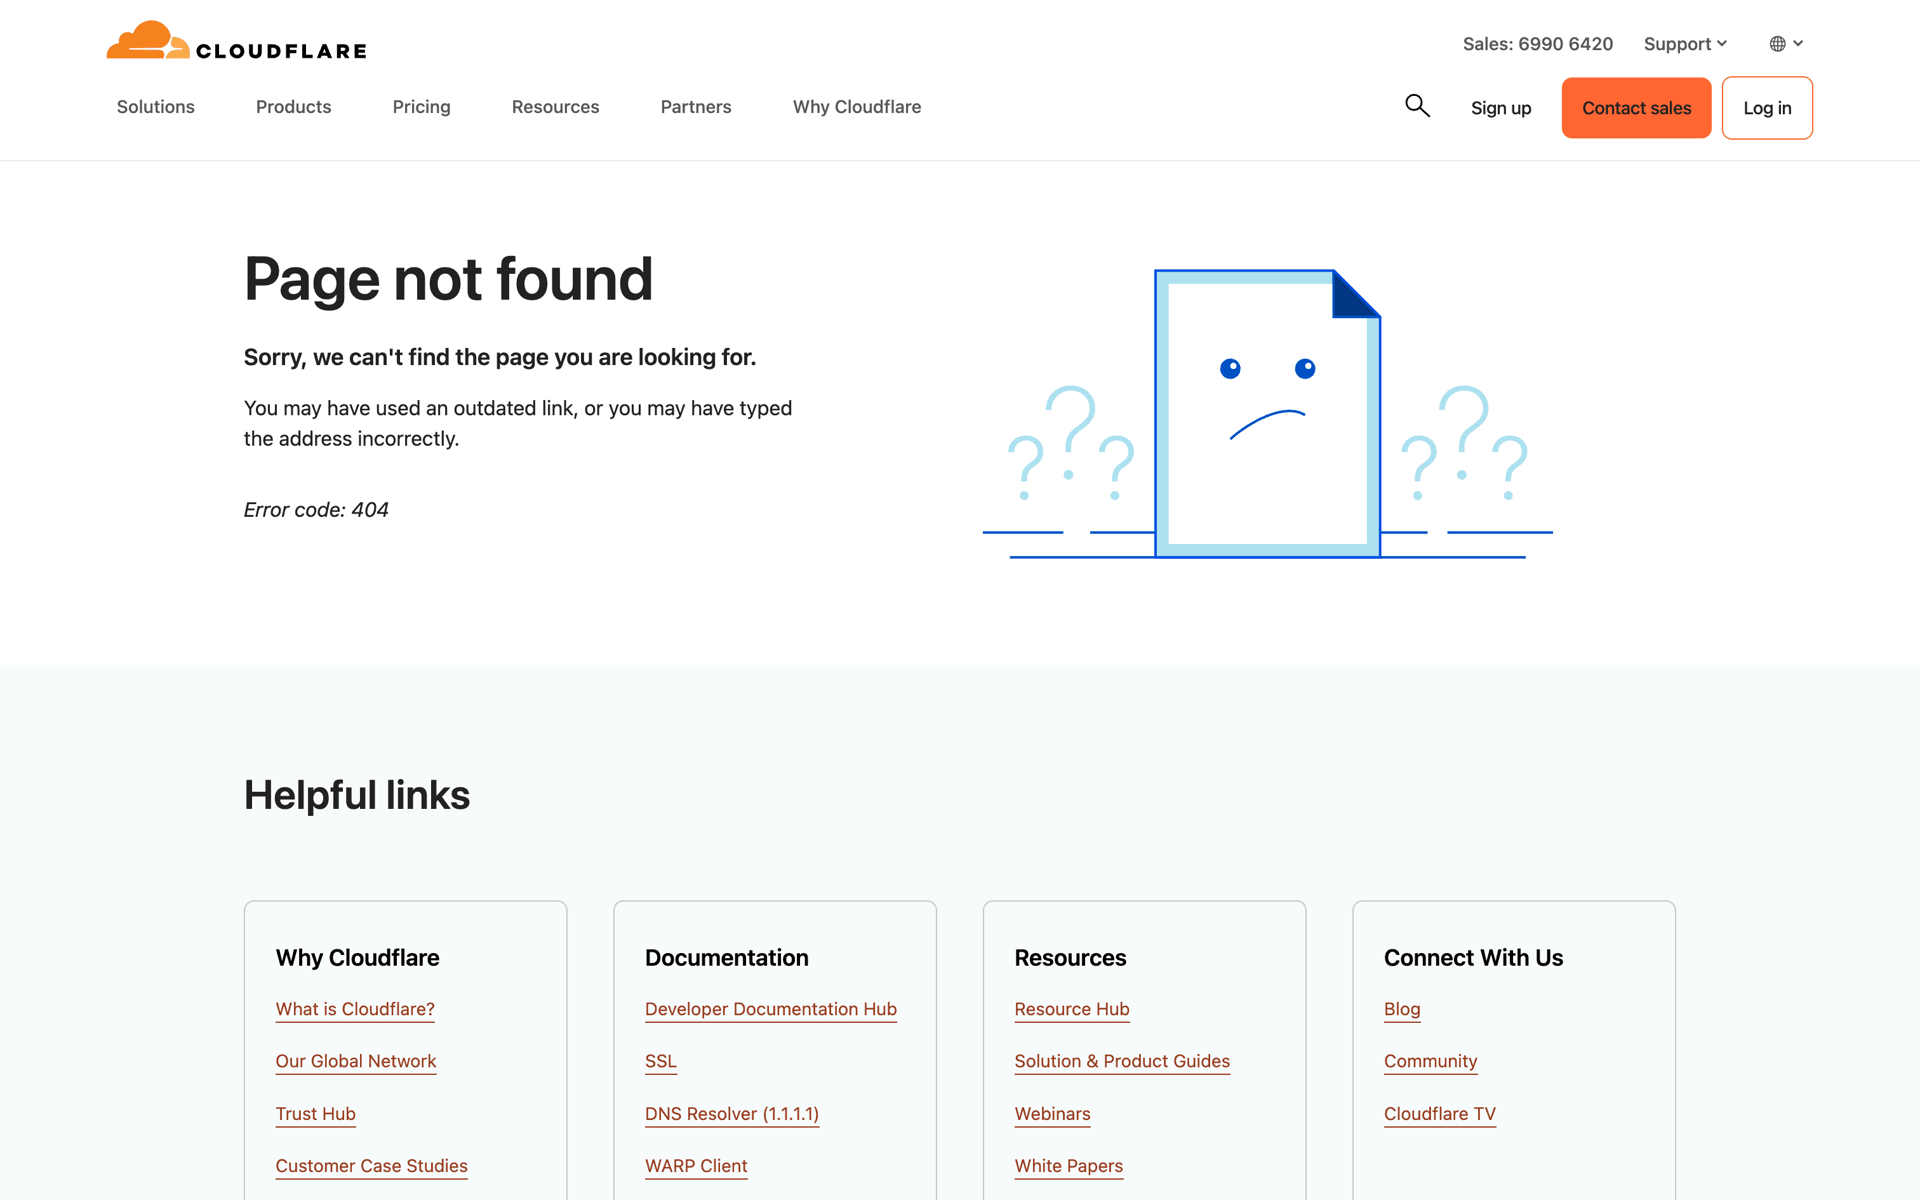Screen dimensions: 1920x1200
Task: Open Customer Case Studies link
Action: 371,1166
